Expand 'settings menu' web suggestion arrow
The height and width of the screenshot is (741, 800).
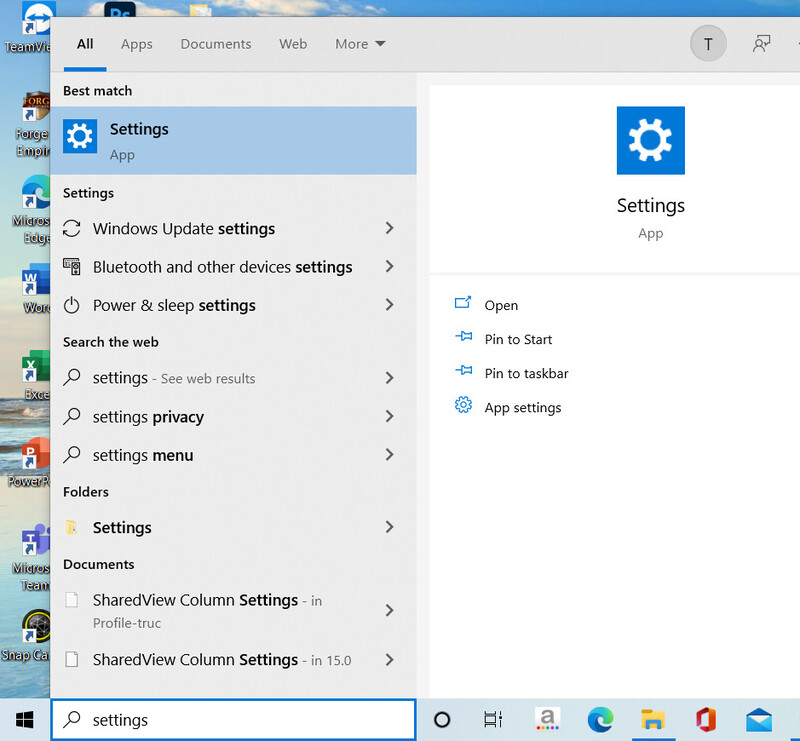(389, 455)
